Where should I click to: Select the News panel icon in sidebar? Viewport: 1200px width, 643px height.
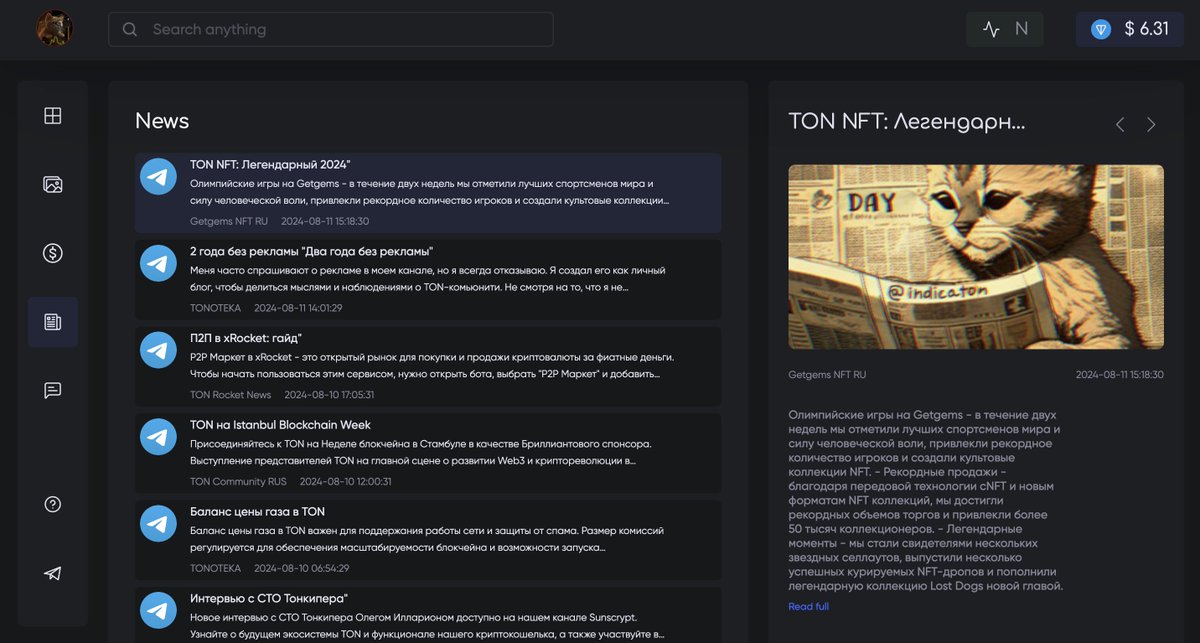(52, 322)
